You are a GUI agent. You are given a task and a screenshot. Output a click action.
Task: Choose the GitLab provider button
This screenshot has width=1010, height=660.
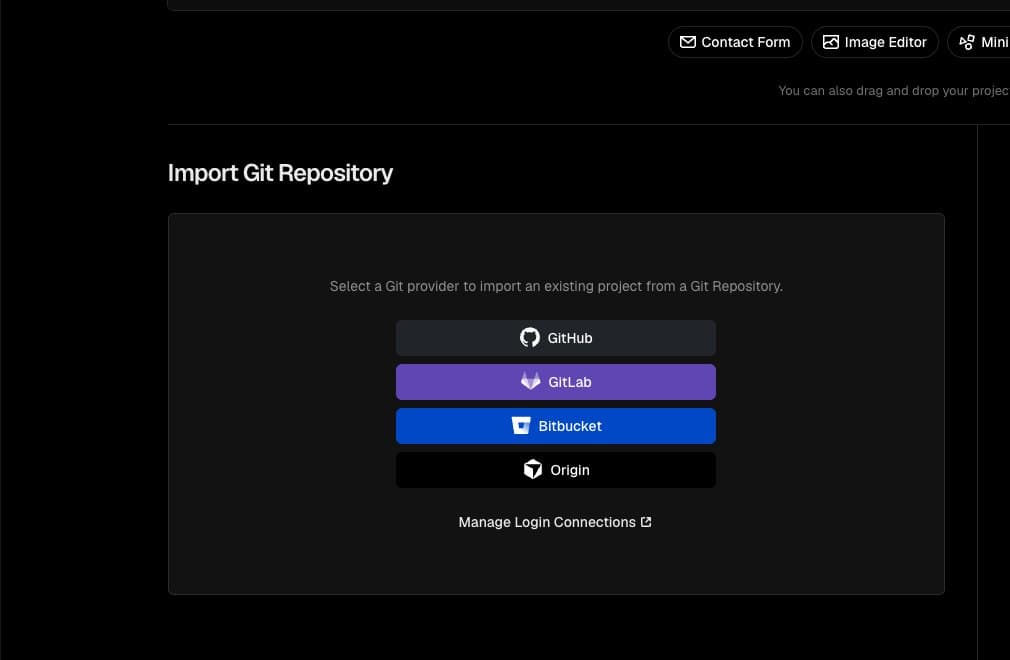pyautogui.click(x=555, y=382)
